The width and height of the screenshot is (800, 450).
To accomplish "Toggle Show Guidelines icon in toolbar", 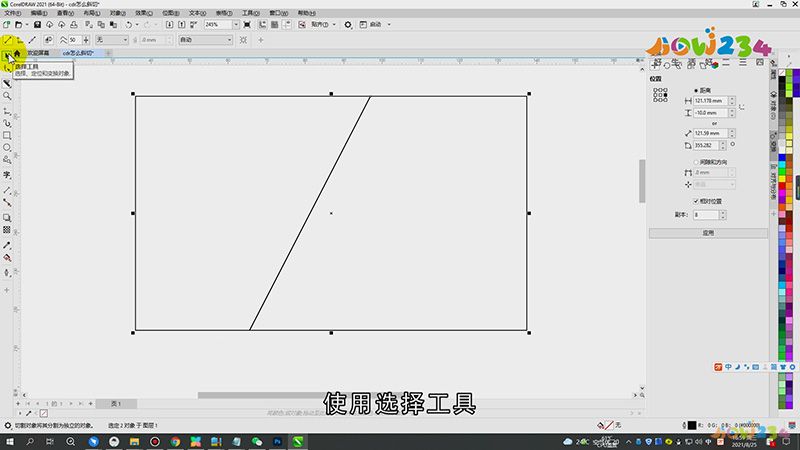I will click(287, 24).
